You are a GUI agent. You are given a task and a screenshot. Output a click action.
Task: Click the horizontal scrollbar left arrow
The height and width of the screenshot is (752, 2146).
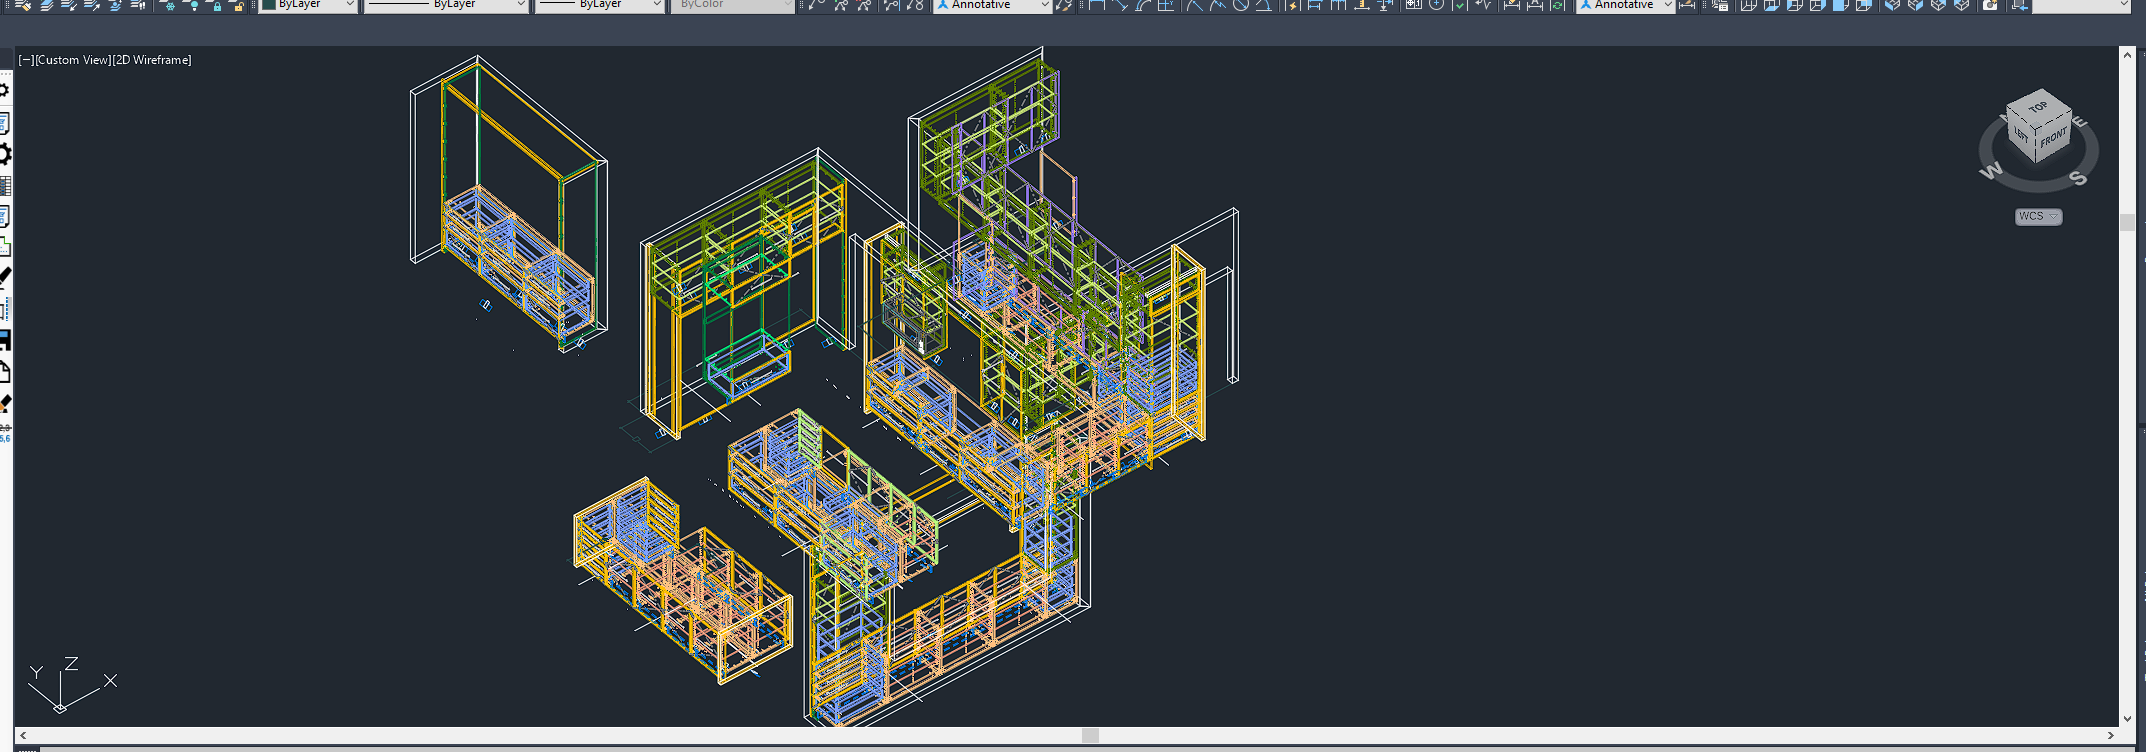[23, 736]
